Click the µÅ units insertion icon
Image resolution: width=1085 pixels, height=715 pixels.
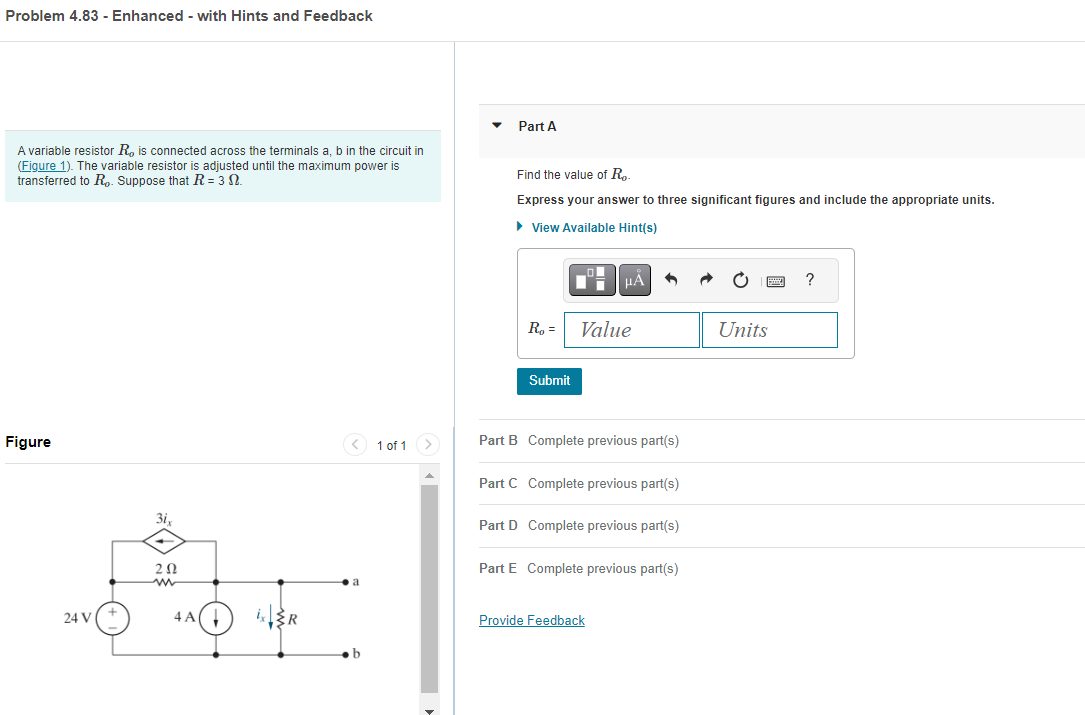[633, 279]
